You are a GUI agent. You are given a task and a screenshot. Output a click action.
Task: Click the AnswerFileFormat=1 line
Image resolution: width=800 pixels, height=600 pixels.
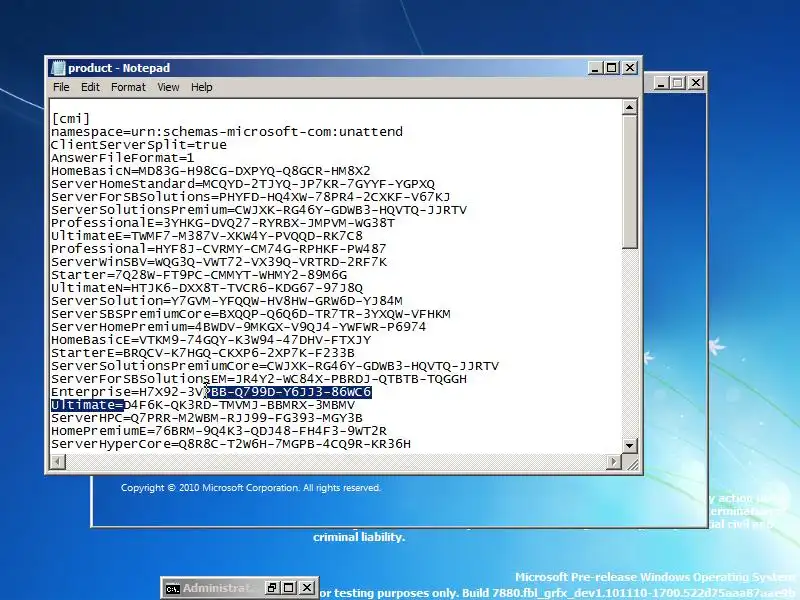(x=122, y=158)
